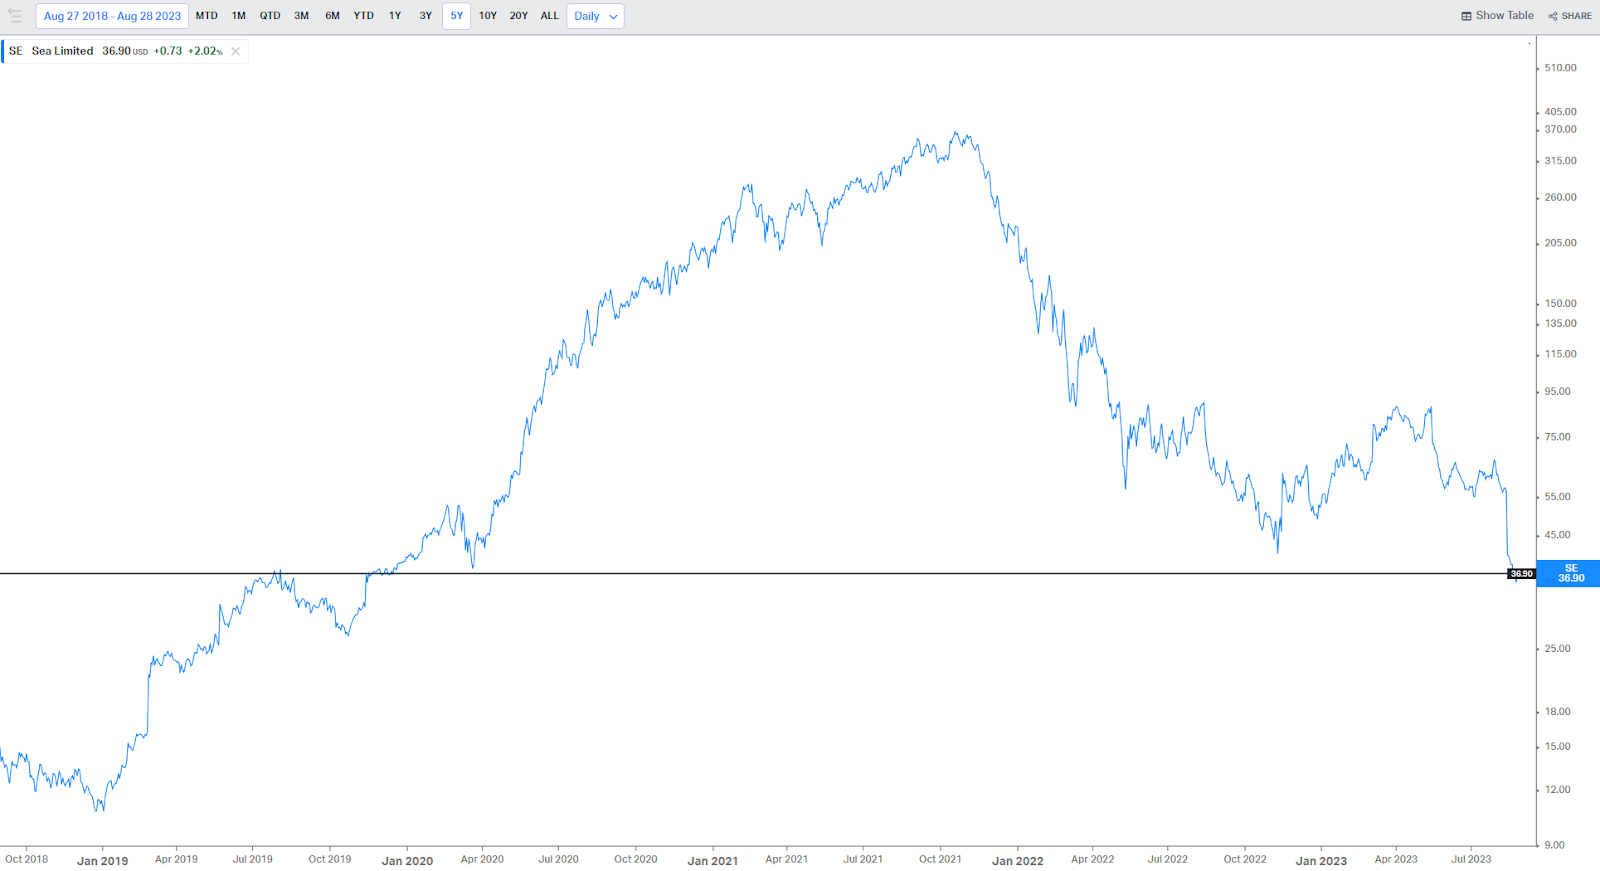The height and width of the screenshot is (871, 1600).
Task: Click the Jan 2019 date axis label
Action: (x=102, y=860)
